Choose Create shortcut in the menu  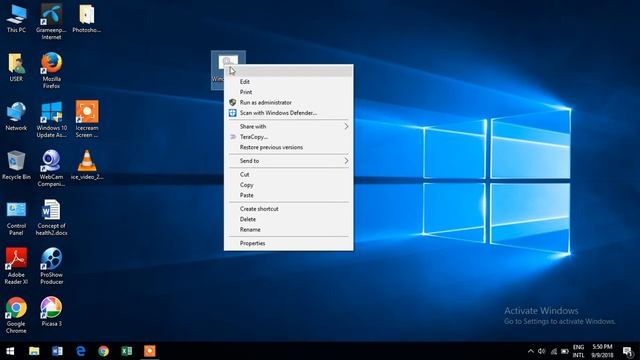pos(289,209)
